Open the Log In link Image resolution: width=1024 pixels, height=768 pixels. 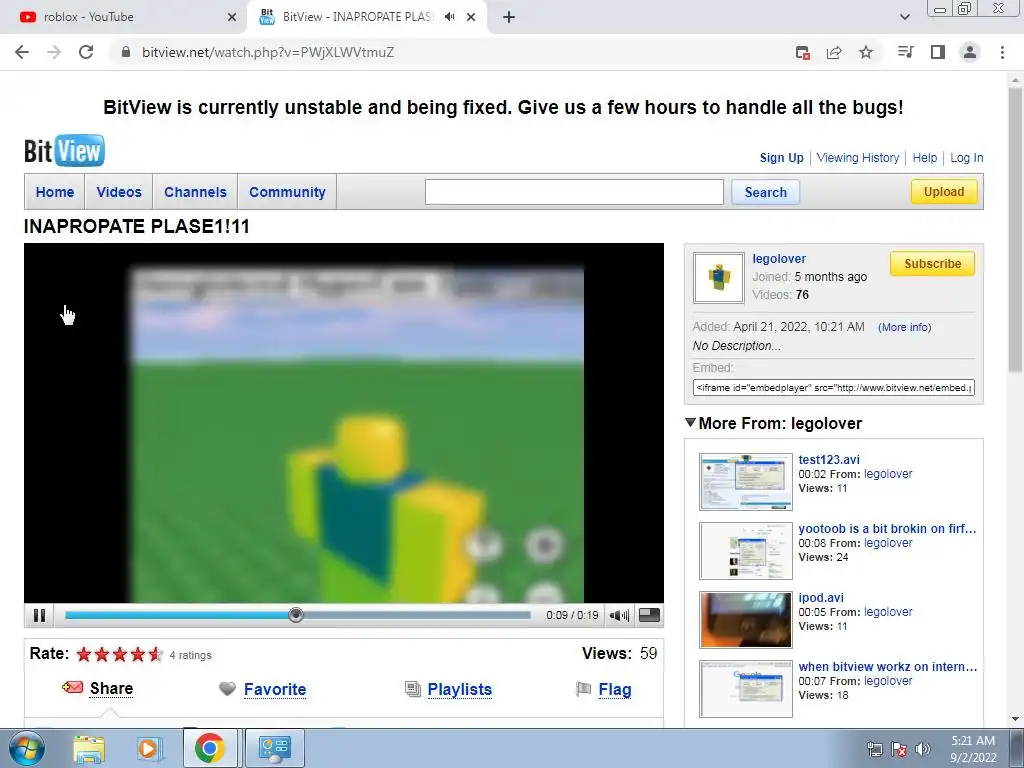click(x=967, y=157)
